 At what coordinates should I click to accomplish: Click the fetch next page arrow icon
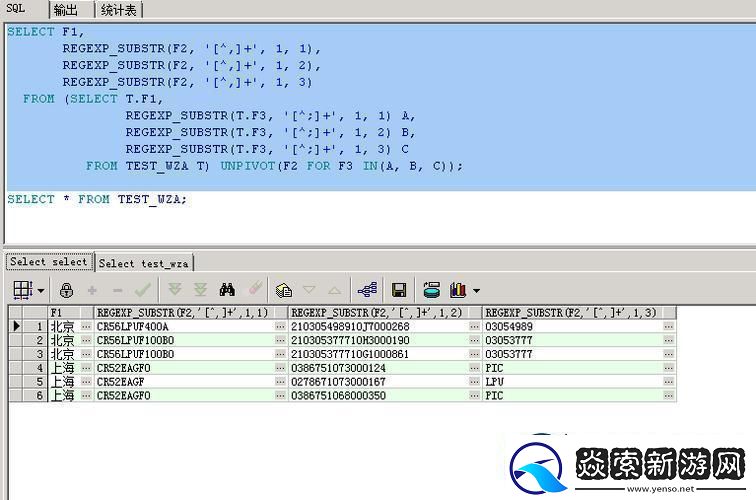[x=175, y=291]
